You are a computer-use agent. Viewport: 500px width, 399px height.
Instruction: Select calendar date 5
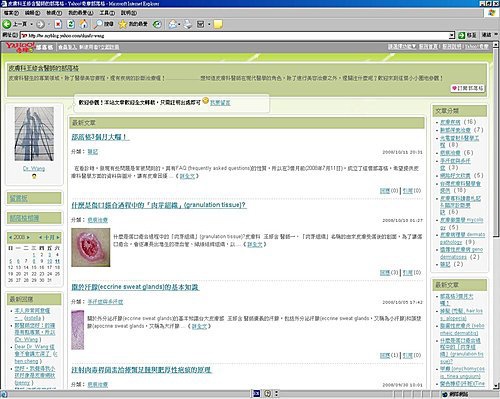tap(11, 261)
